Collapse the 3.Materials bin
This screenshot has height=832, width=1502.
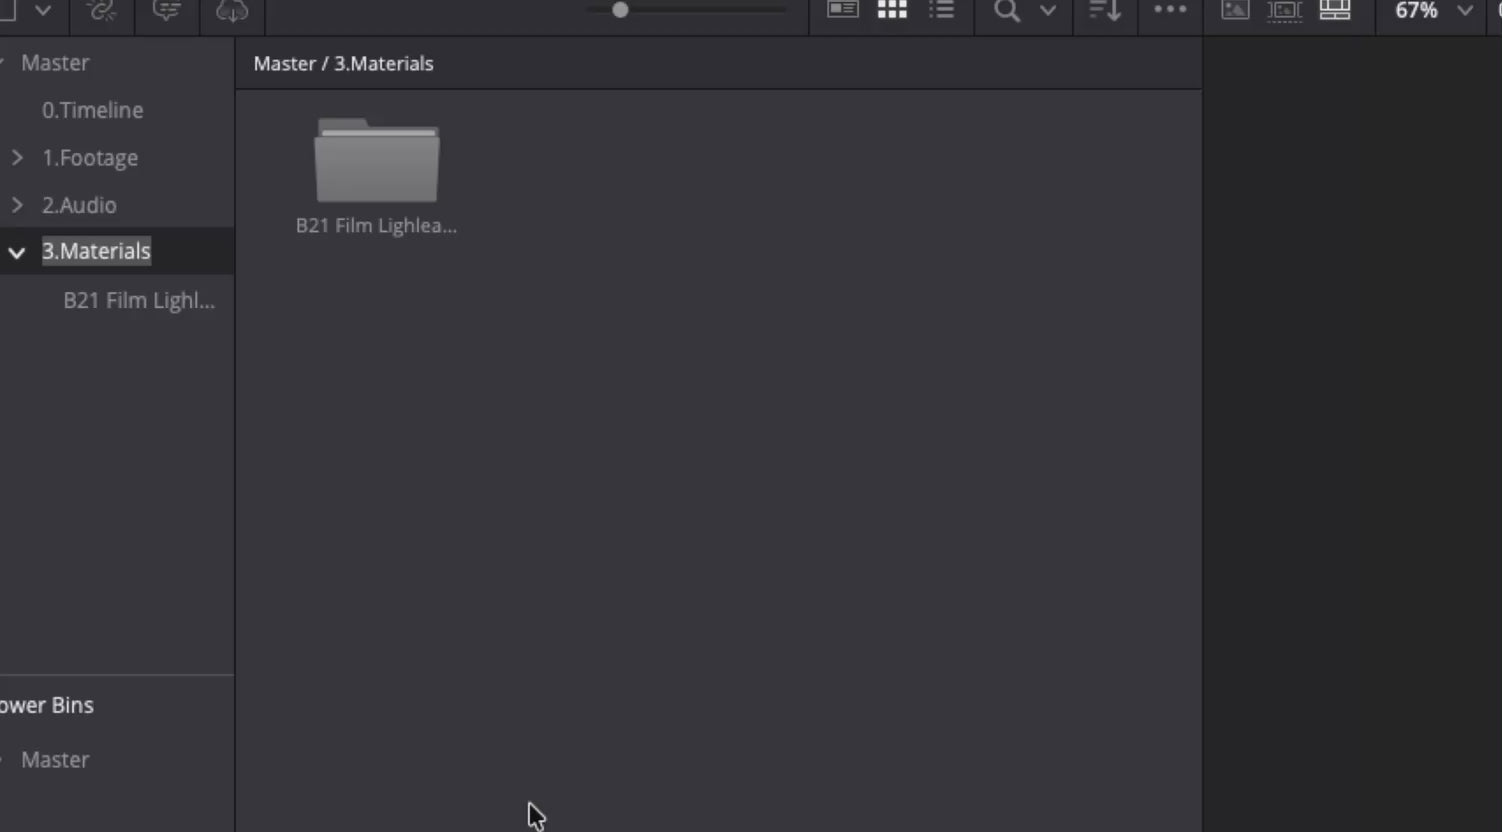17,252
